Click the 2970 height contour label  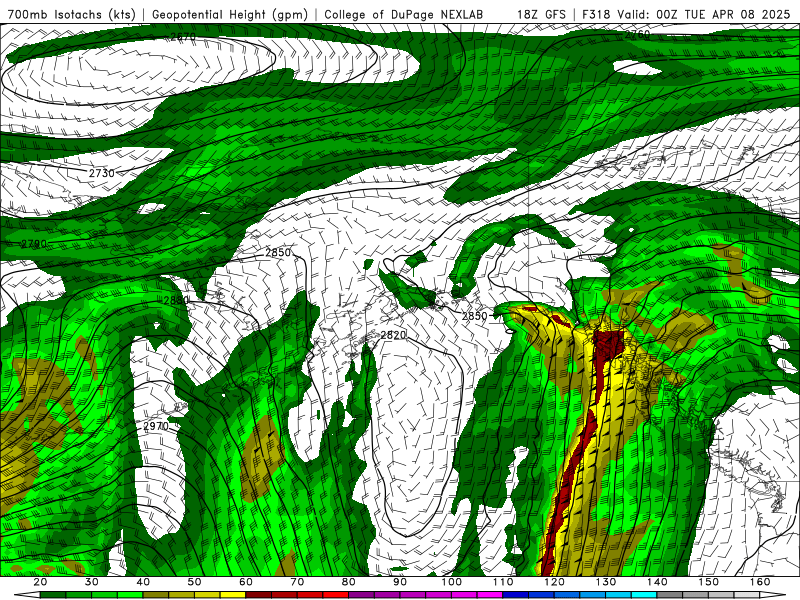point(156,426)
